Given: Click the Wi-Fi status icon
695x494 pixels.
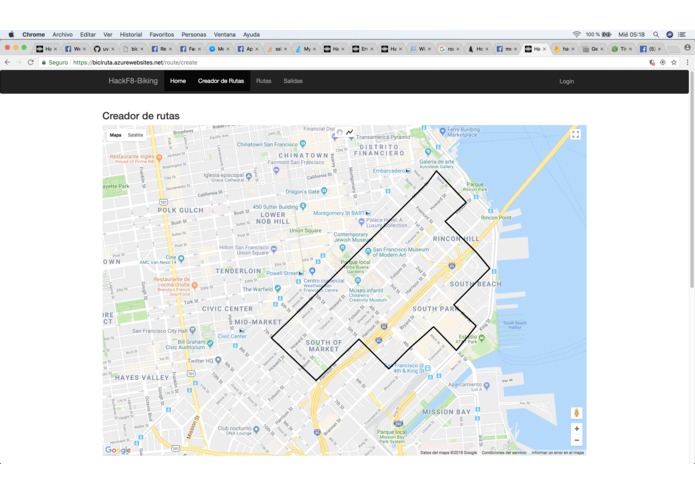Looking at the screenshot, I should pos(577,35).
